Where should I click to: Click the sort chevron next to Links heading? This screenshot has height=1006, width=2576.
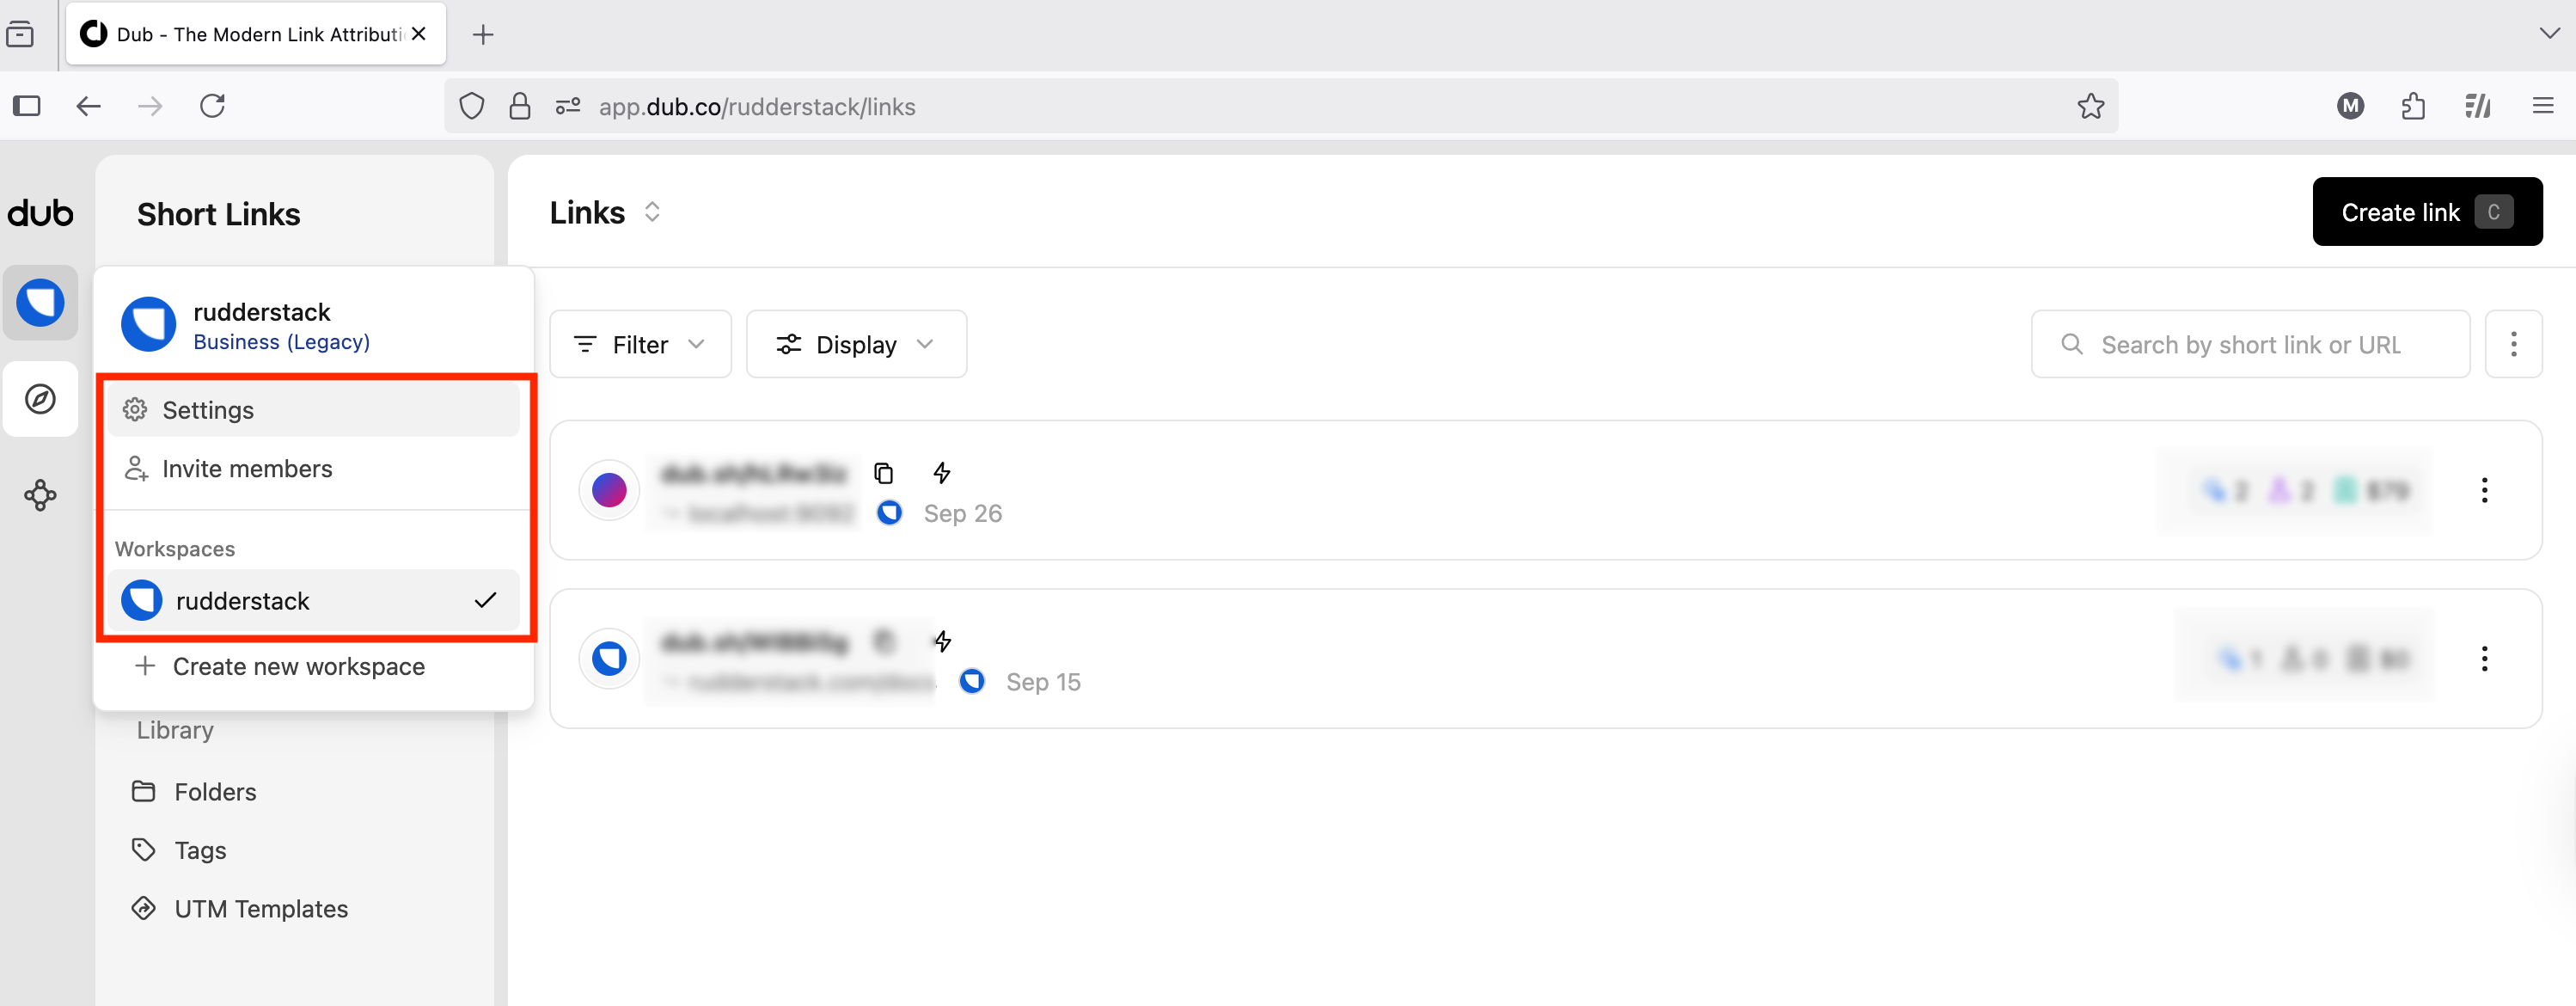coord(652,212)
